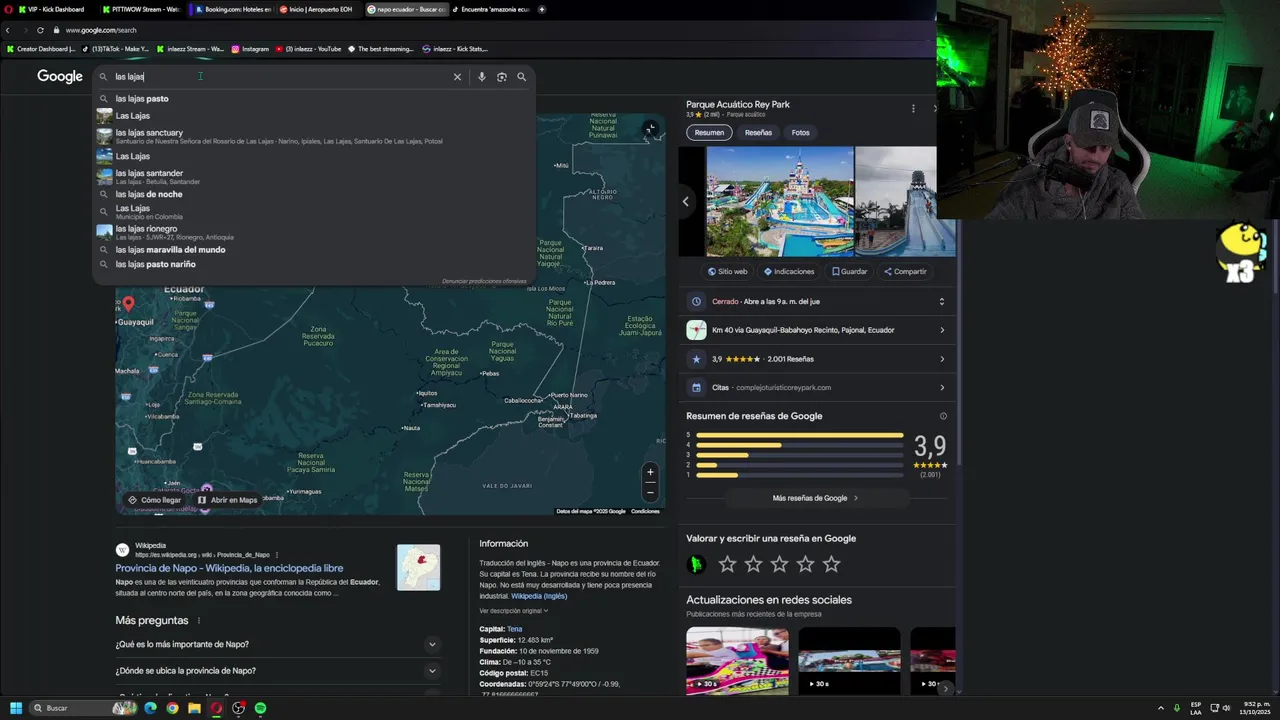This screenshot has height=720, width=1280.
Task: Open OBS Studio from taskbar
Action: (x=238, y=708)
